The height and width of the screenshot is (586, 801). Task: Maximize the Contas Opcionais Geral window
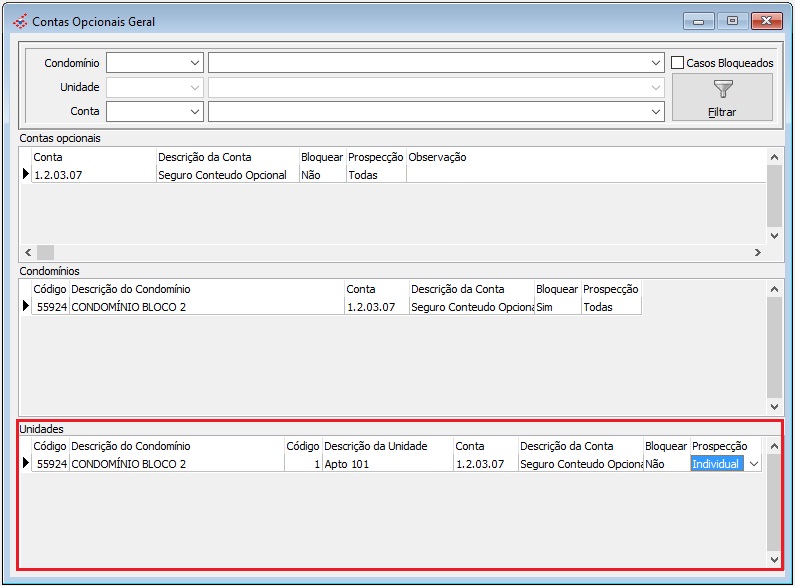point(733,20)
